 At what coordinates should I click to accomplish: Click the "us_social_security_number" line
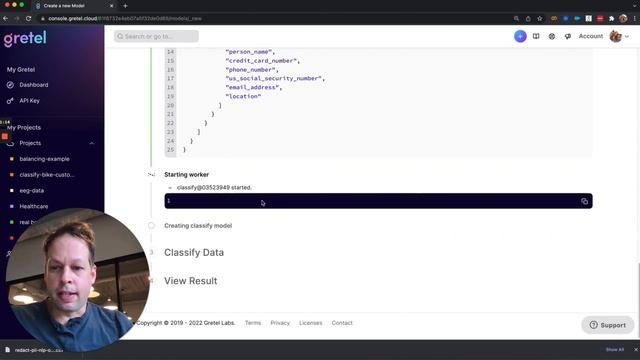[275, 78]
